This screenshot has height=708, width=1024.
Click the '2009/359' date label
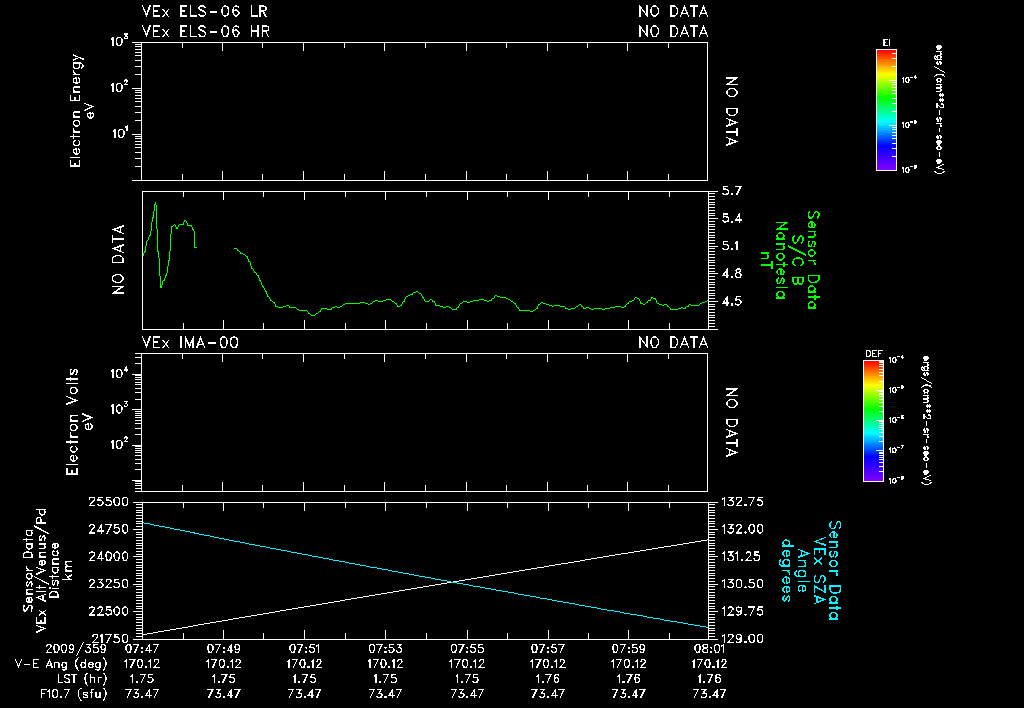76,649
